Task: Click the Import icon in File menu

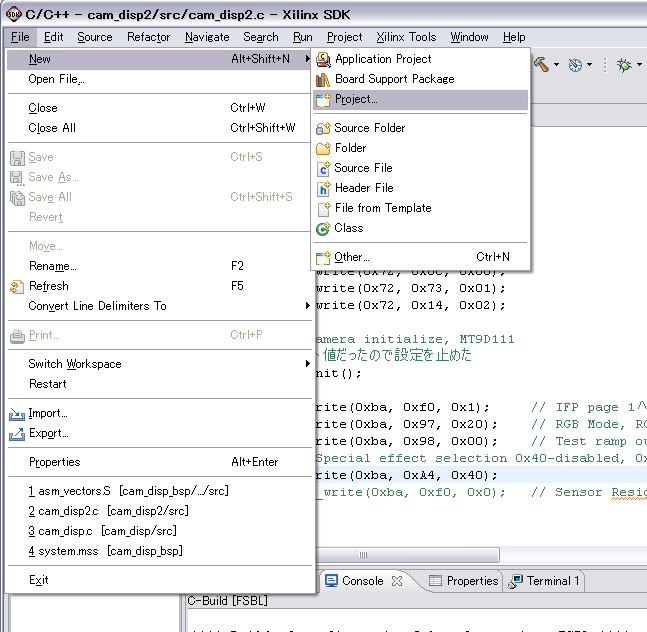Action: click(17, 414)
